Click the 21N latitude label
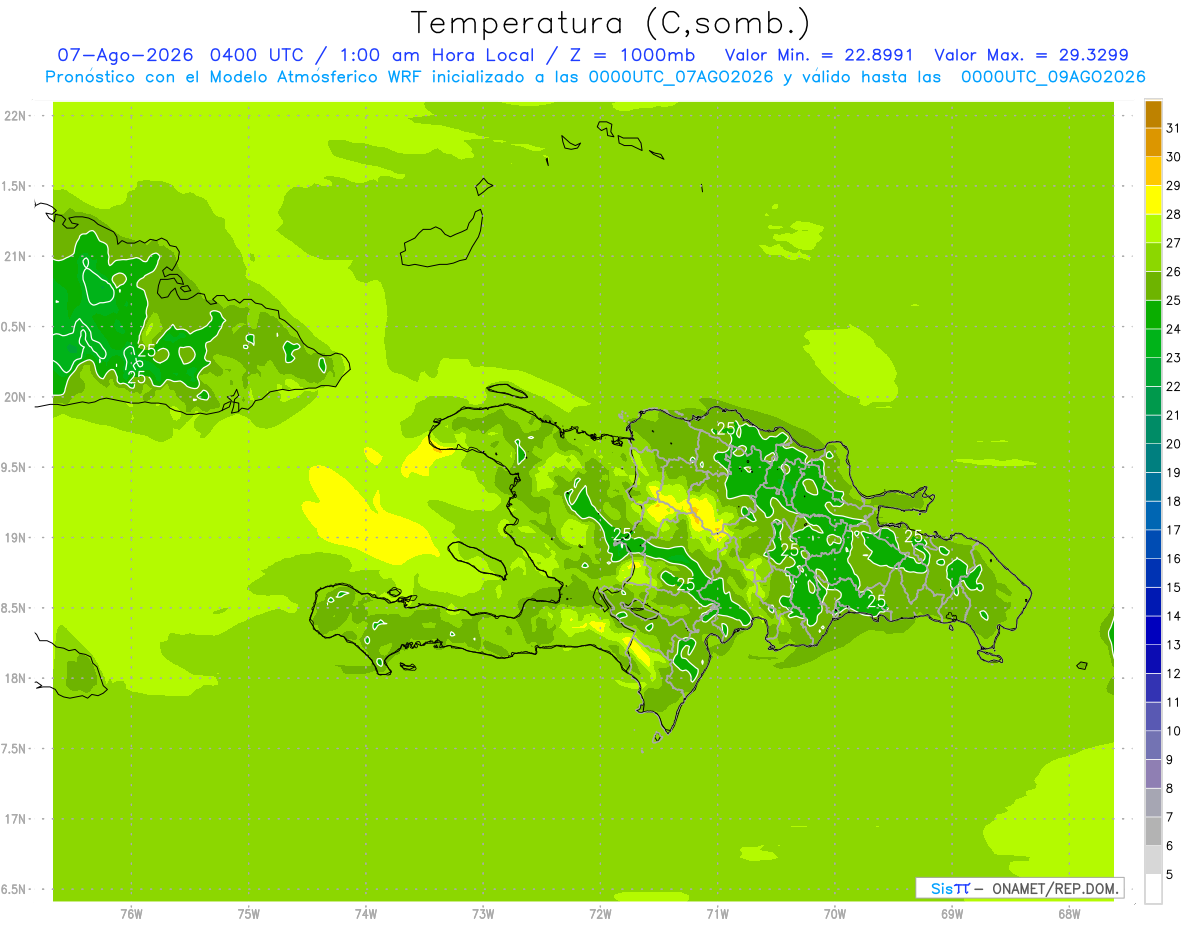Image resolution: width=1200 pixels, height=927 pixels. [15, 257]
